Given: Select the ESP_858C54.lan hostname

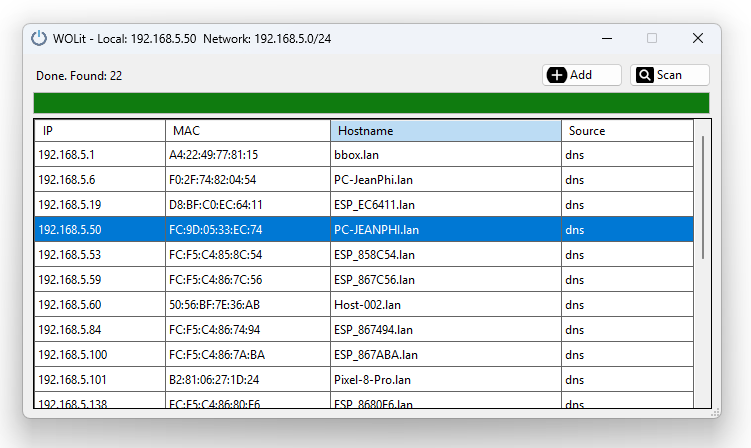Looking at the screenshot, I should (x=374, y=255).
